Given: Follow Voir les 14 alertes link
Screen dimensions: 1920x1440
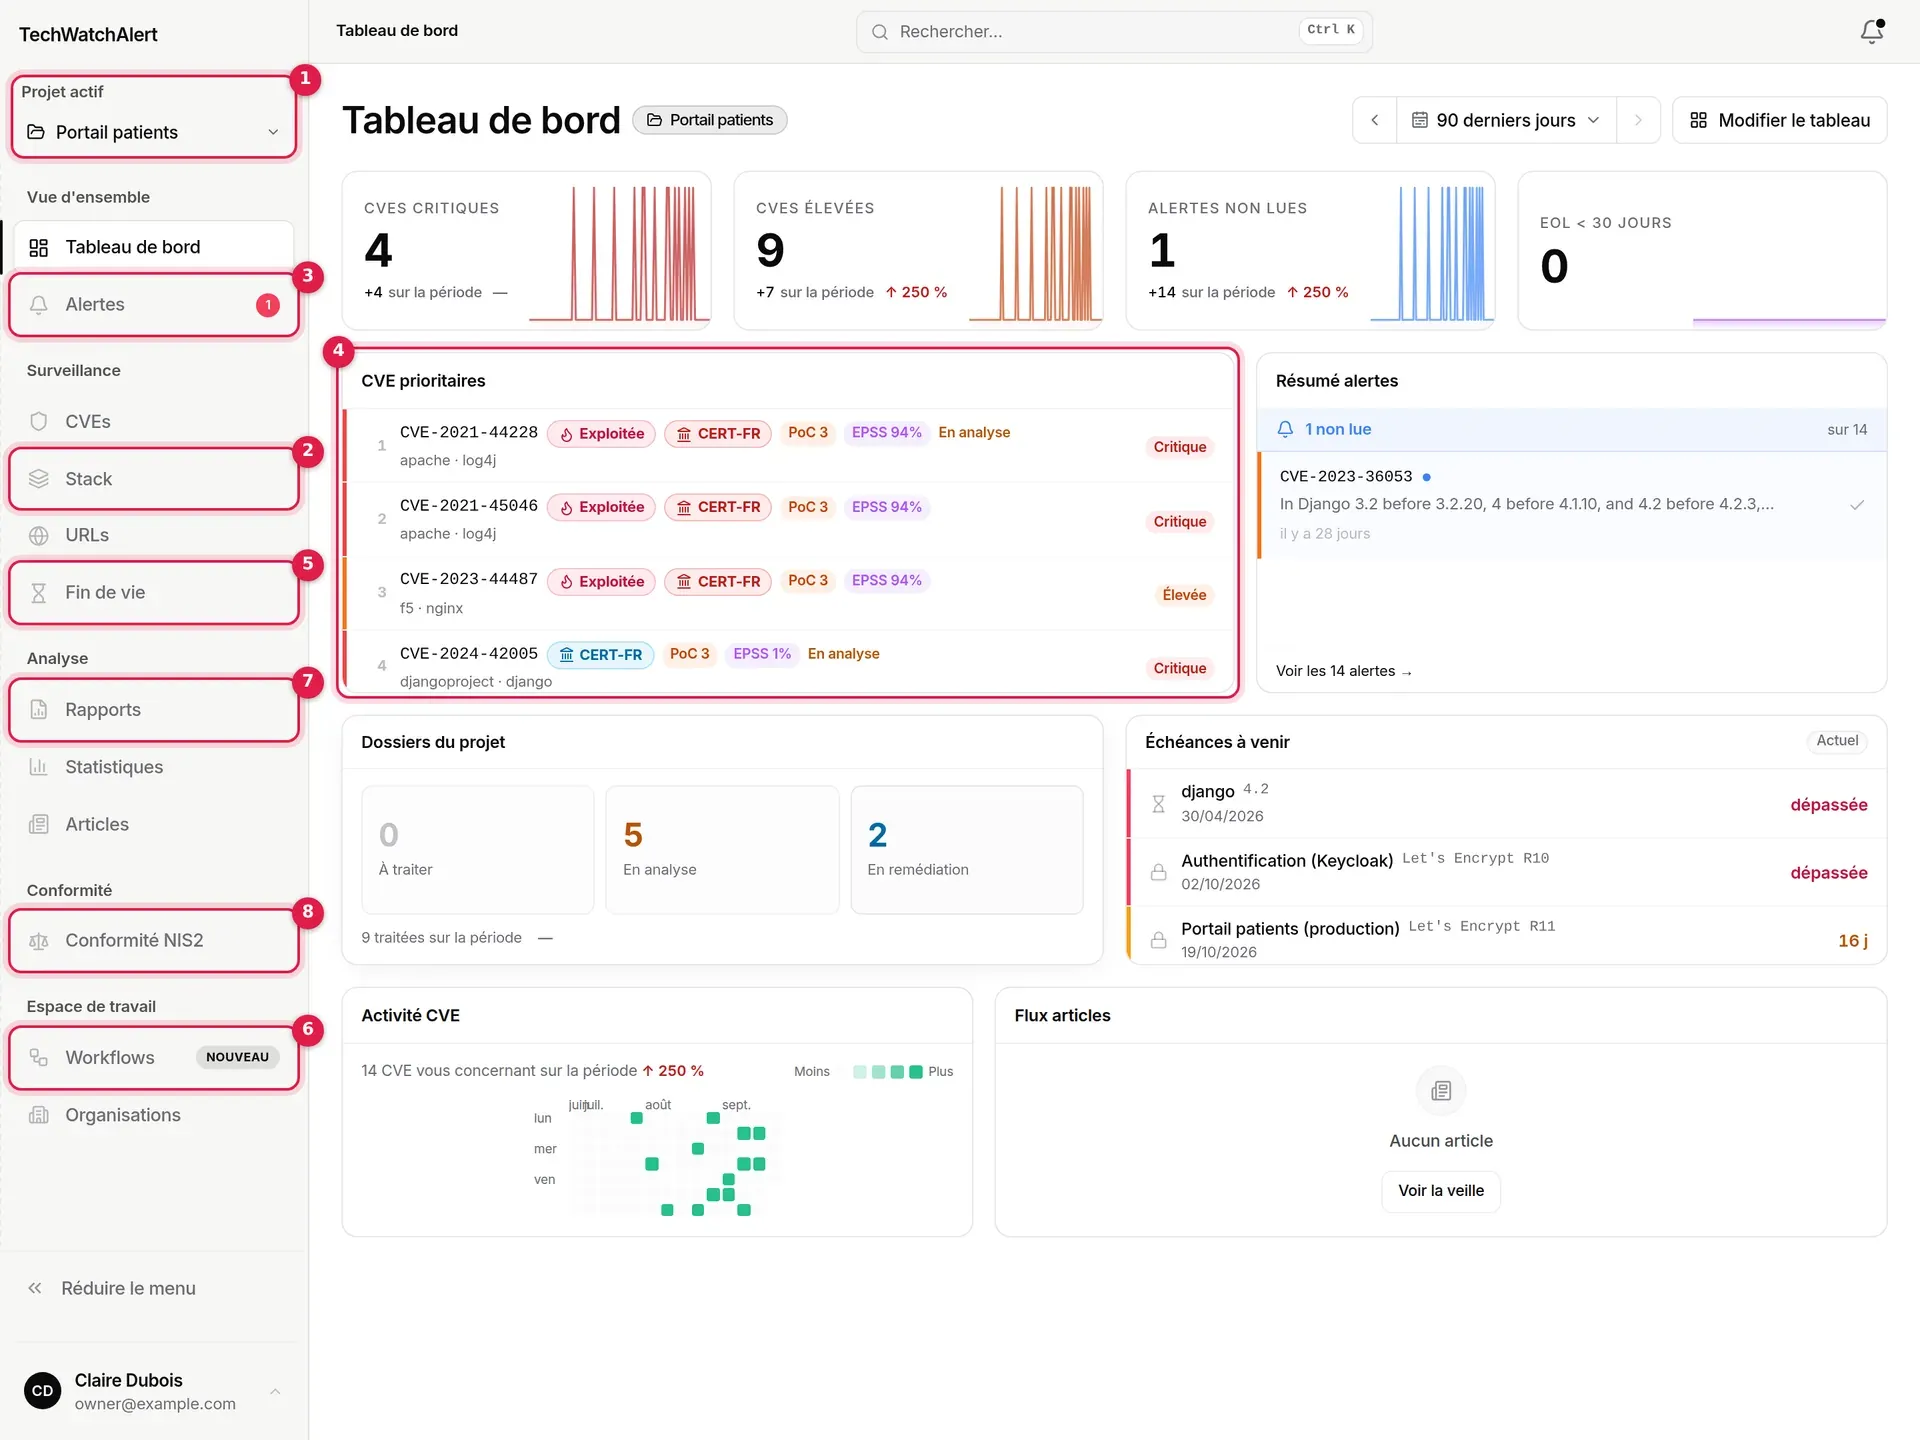Looking at the screenshot, I should tap(1344, 671).
